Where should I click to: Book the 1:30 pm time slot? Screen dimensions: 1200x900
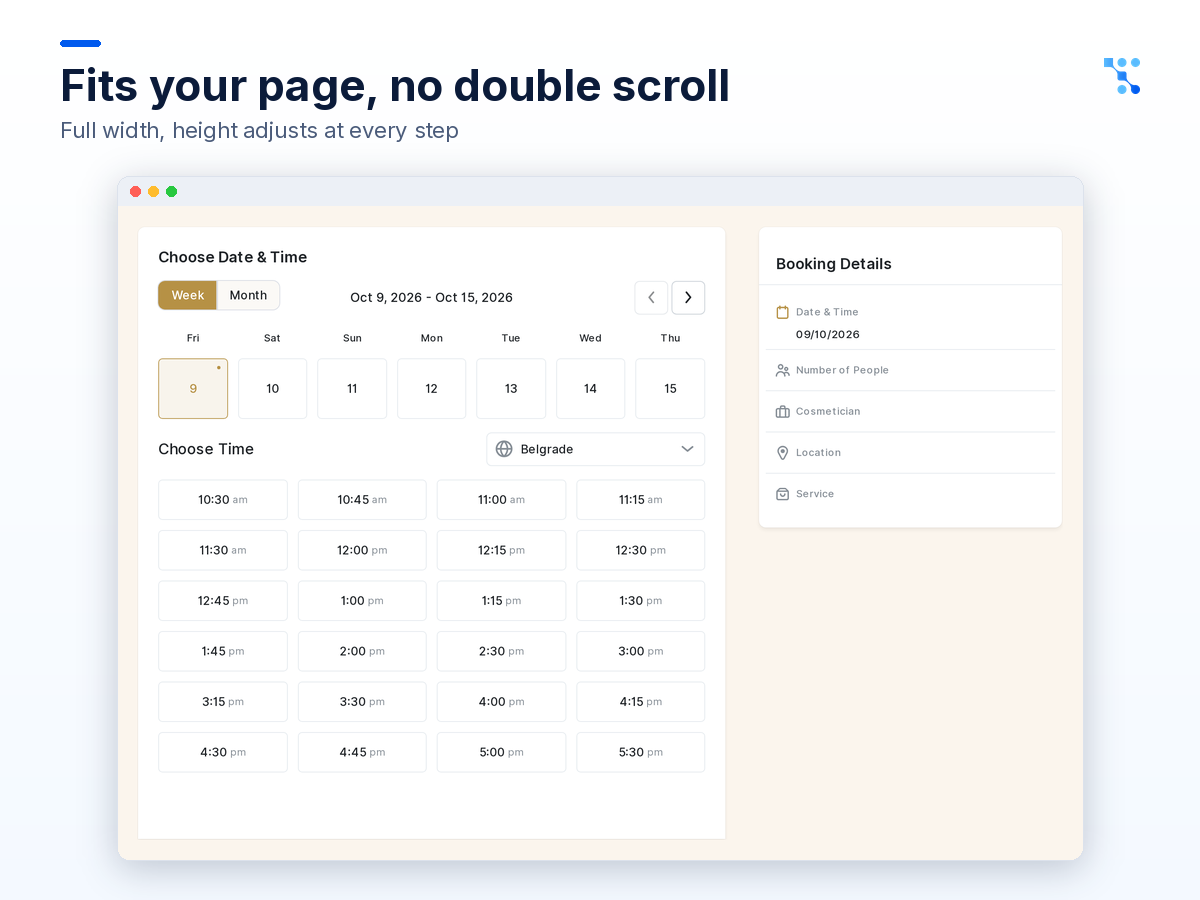click(640, 601)
